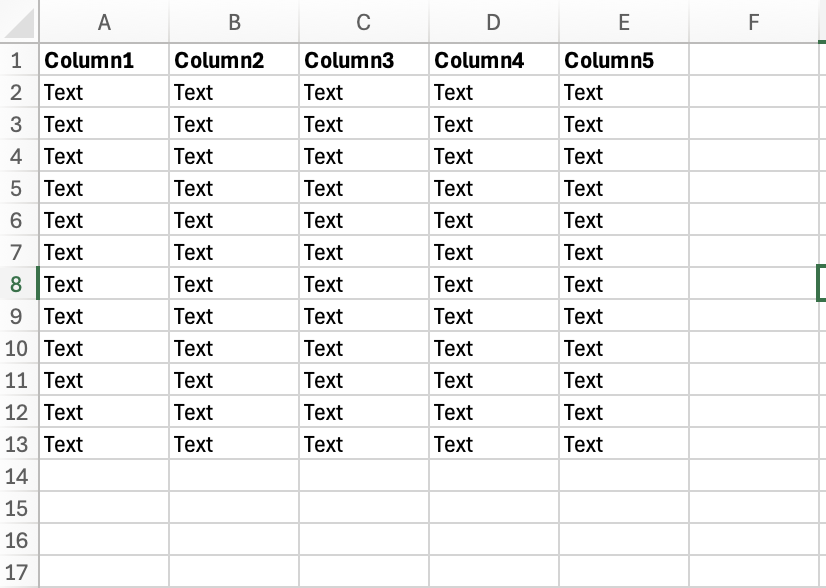This screenshot has width=826, height=588.
Task: Select row 1 header
Action: click(x=19, y=60)
